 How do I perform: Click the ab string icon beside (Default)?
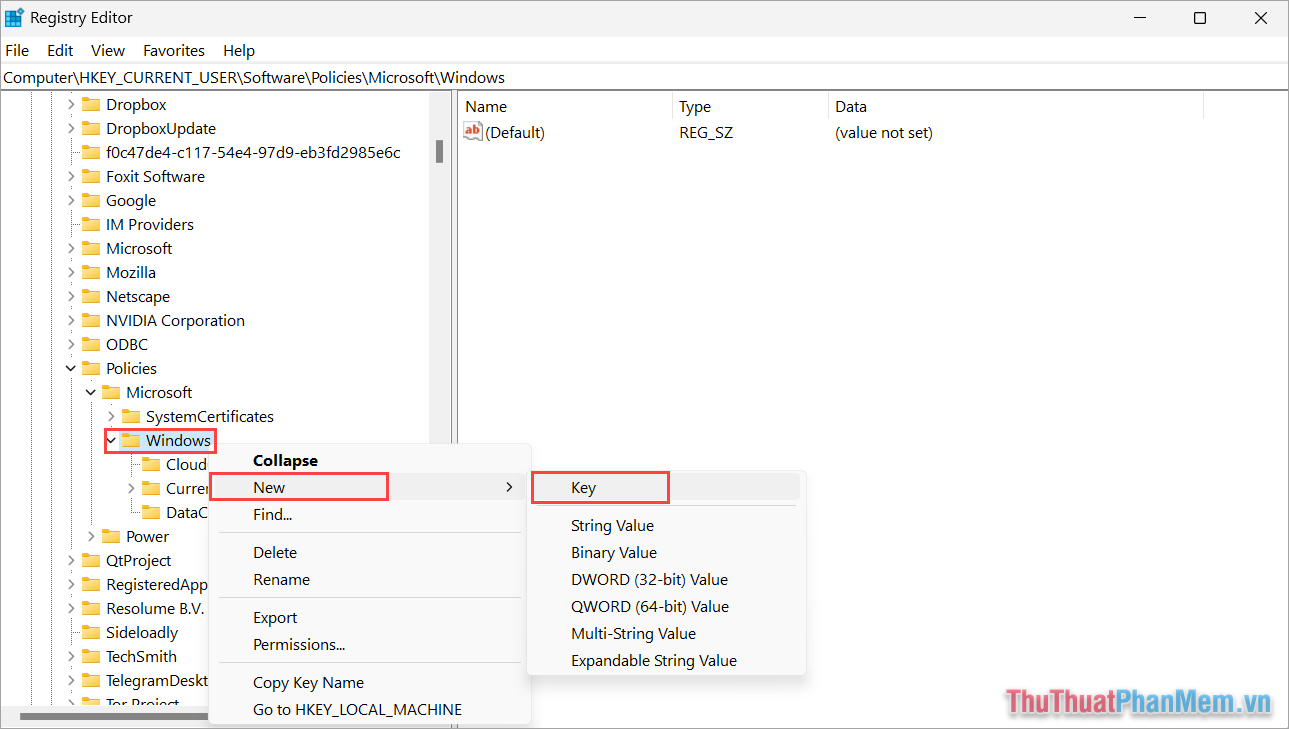click(x=471, y=131)
